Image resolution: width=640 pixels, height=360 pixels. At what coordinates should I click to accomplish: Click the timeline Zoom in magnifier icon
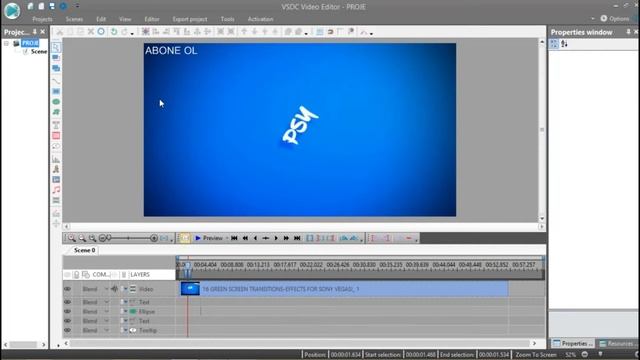click(x=72, y=238)
